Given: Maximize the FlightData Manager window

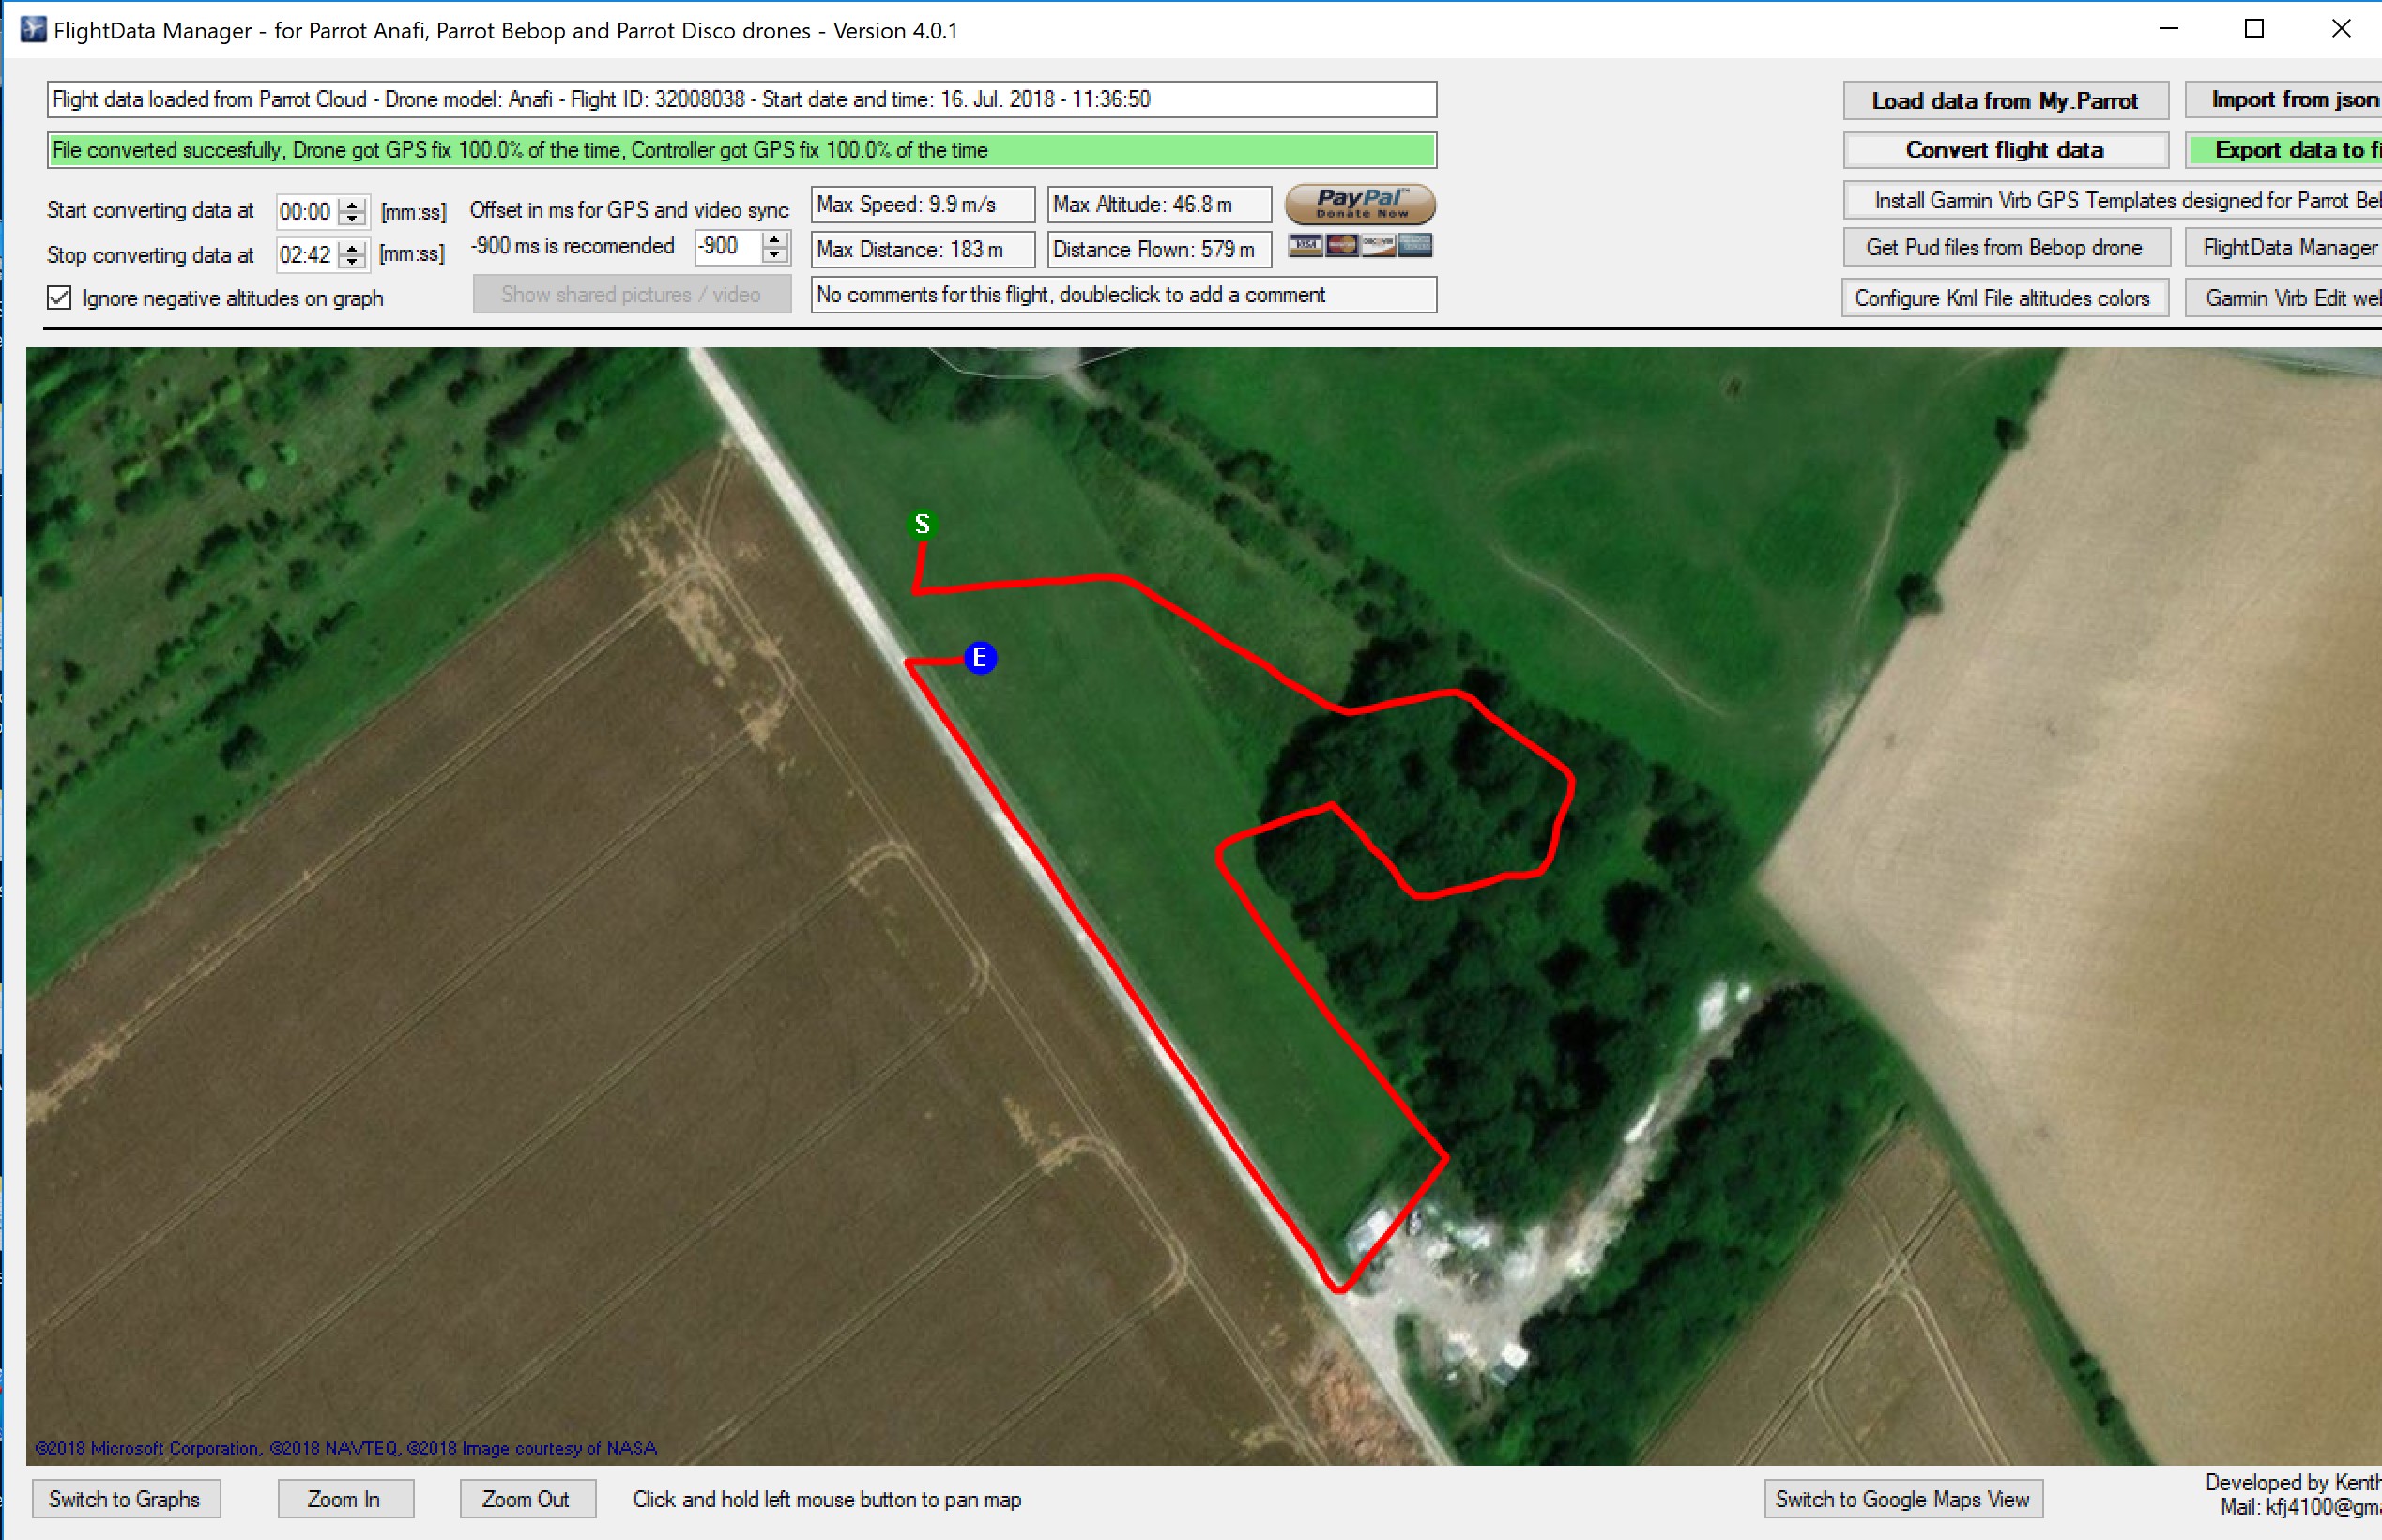Looking at the screenshot, I should 2254,29.
